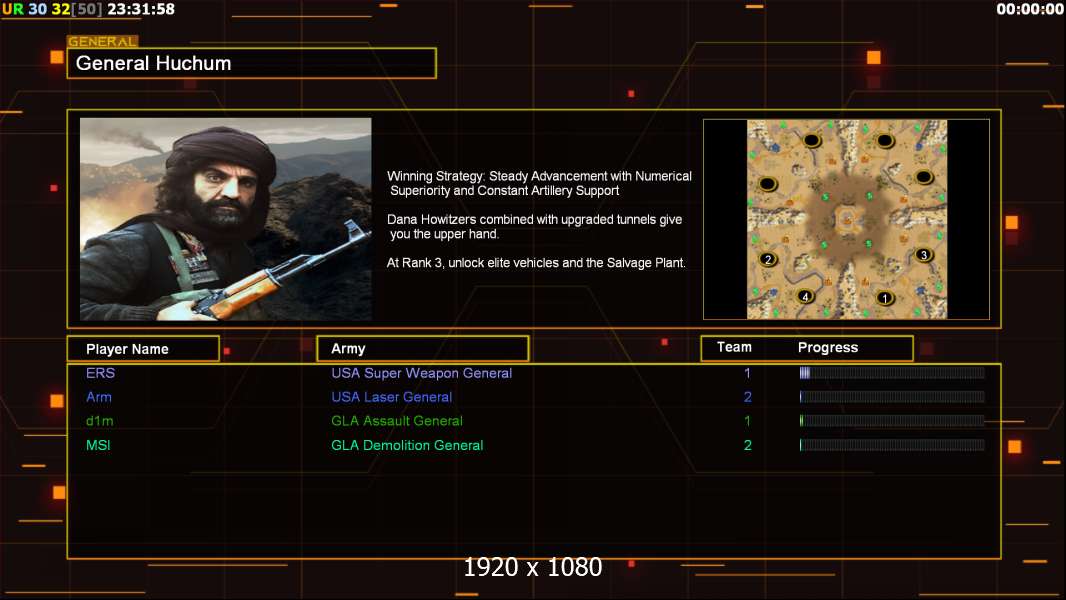Click the team number for d1m
This screenshot has height=600, width=1066.
coord(747,421)
